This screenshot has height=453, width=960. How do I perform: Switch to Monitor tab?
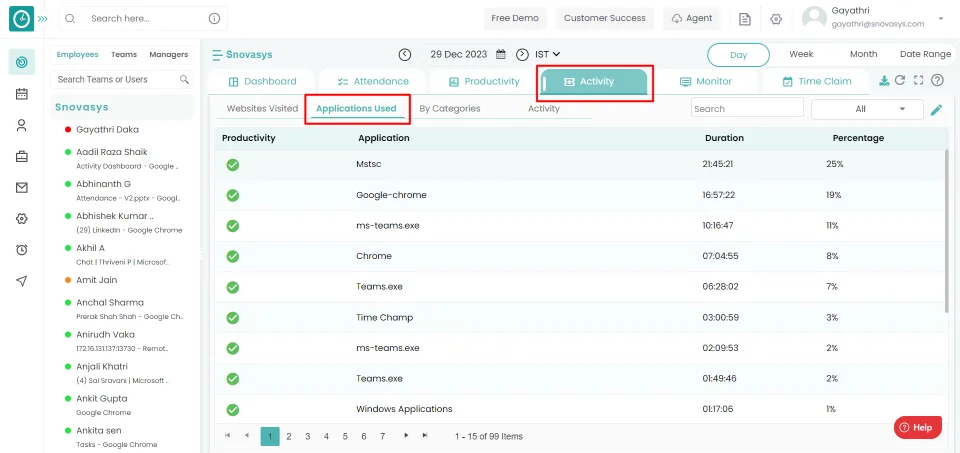pyautogui.click(x=705, y=81)
